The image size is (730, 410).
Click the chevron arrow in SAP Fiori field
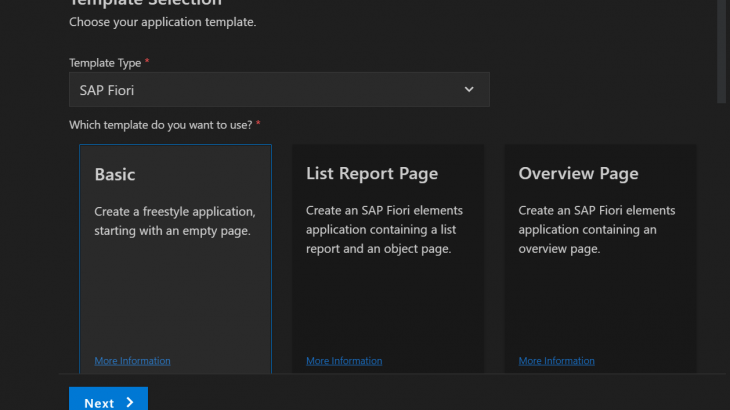pyautogui.click(x=469, y=90)
